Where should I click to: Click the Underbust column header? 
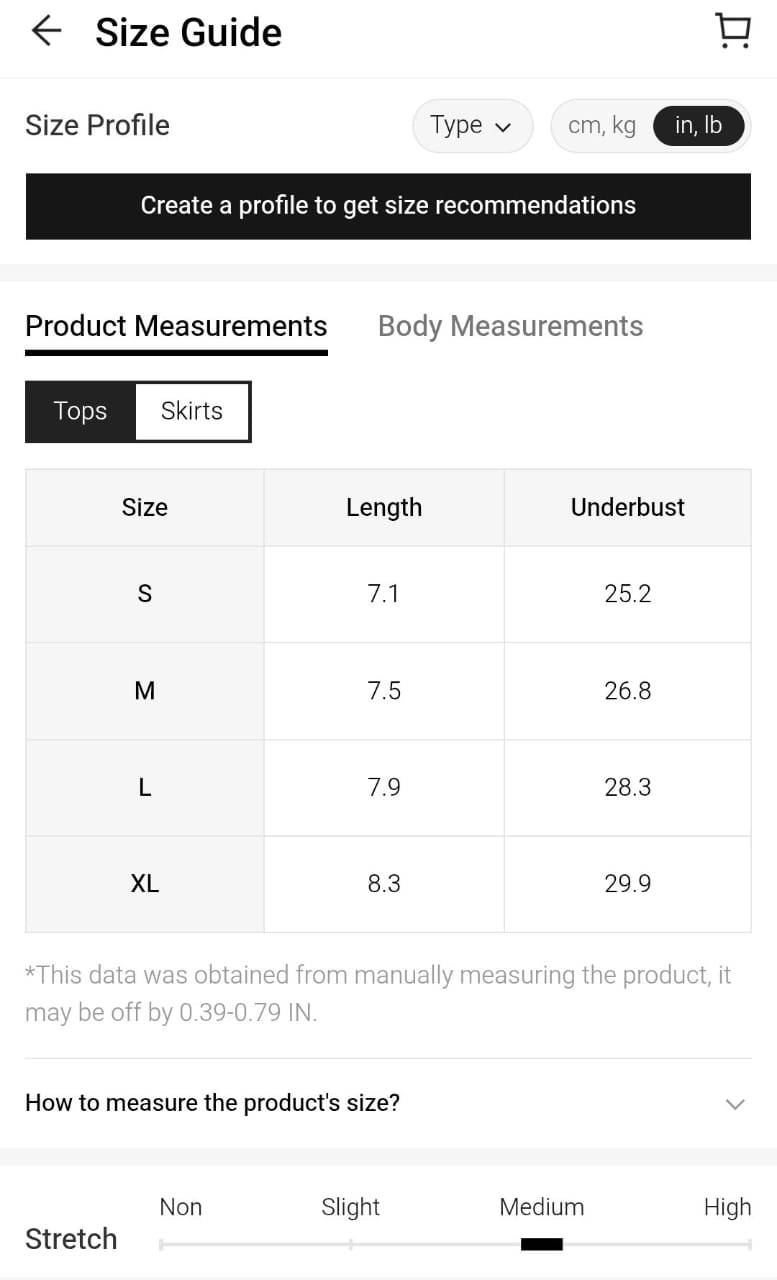[627, 508]
